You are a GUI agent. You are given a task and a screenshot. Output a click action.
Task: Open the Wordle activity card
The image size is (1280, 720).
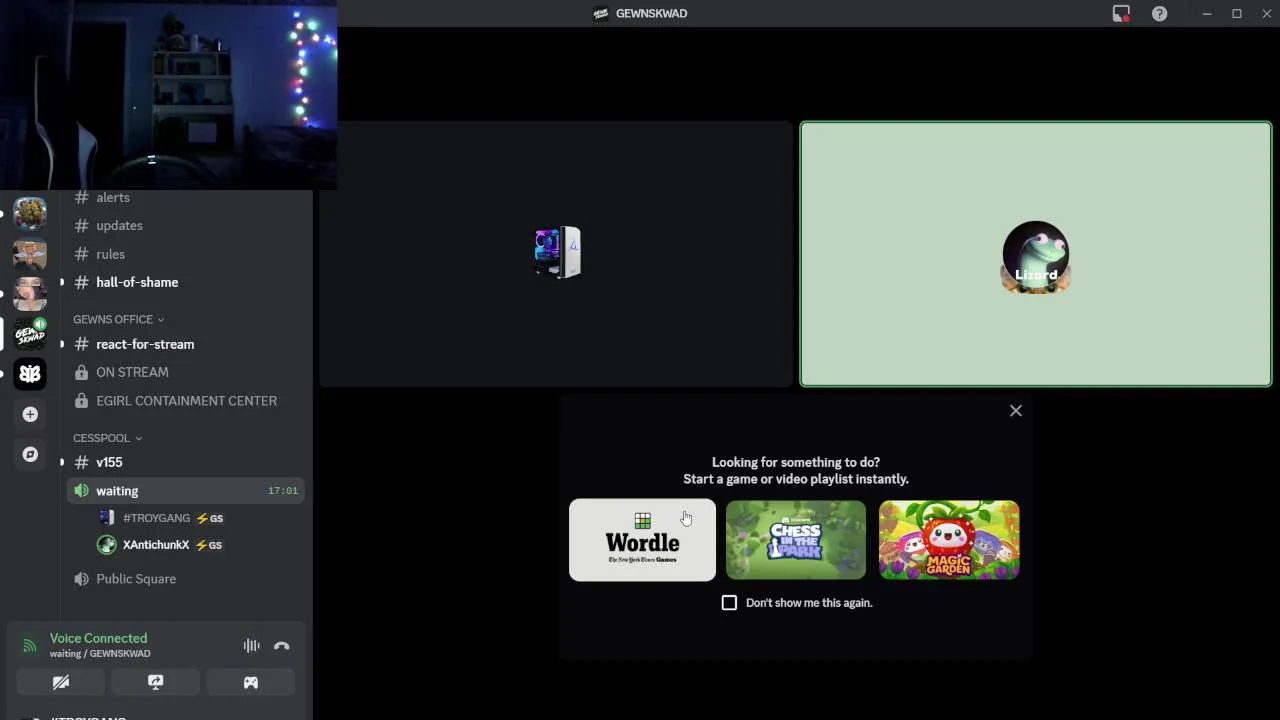(642, 540)
